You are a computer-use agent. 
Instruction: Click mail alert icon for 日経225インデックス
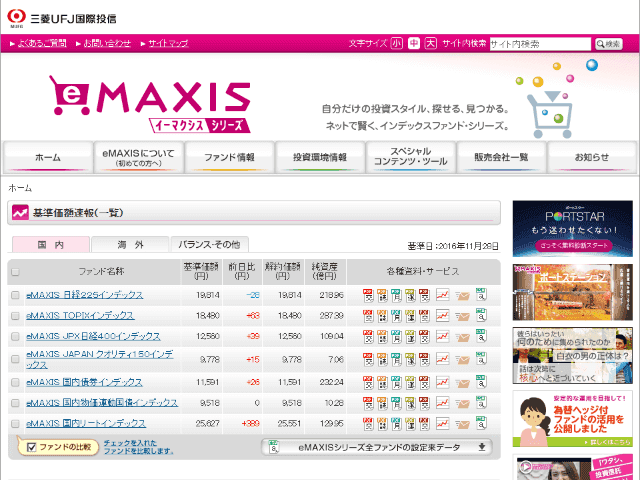[x=462, y=295]
